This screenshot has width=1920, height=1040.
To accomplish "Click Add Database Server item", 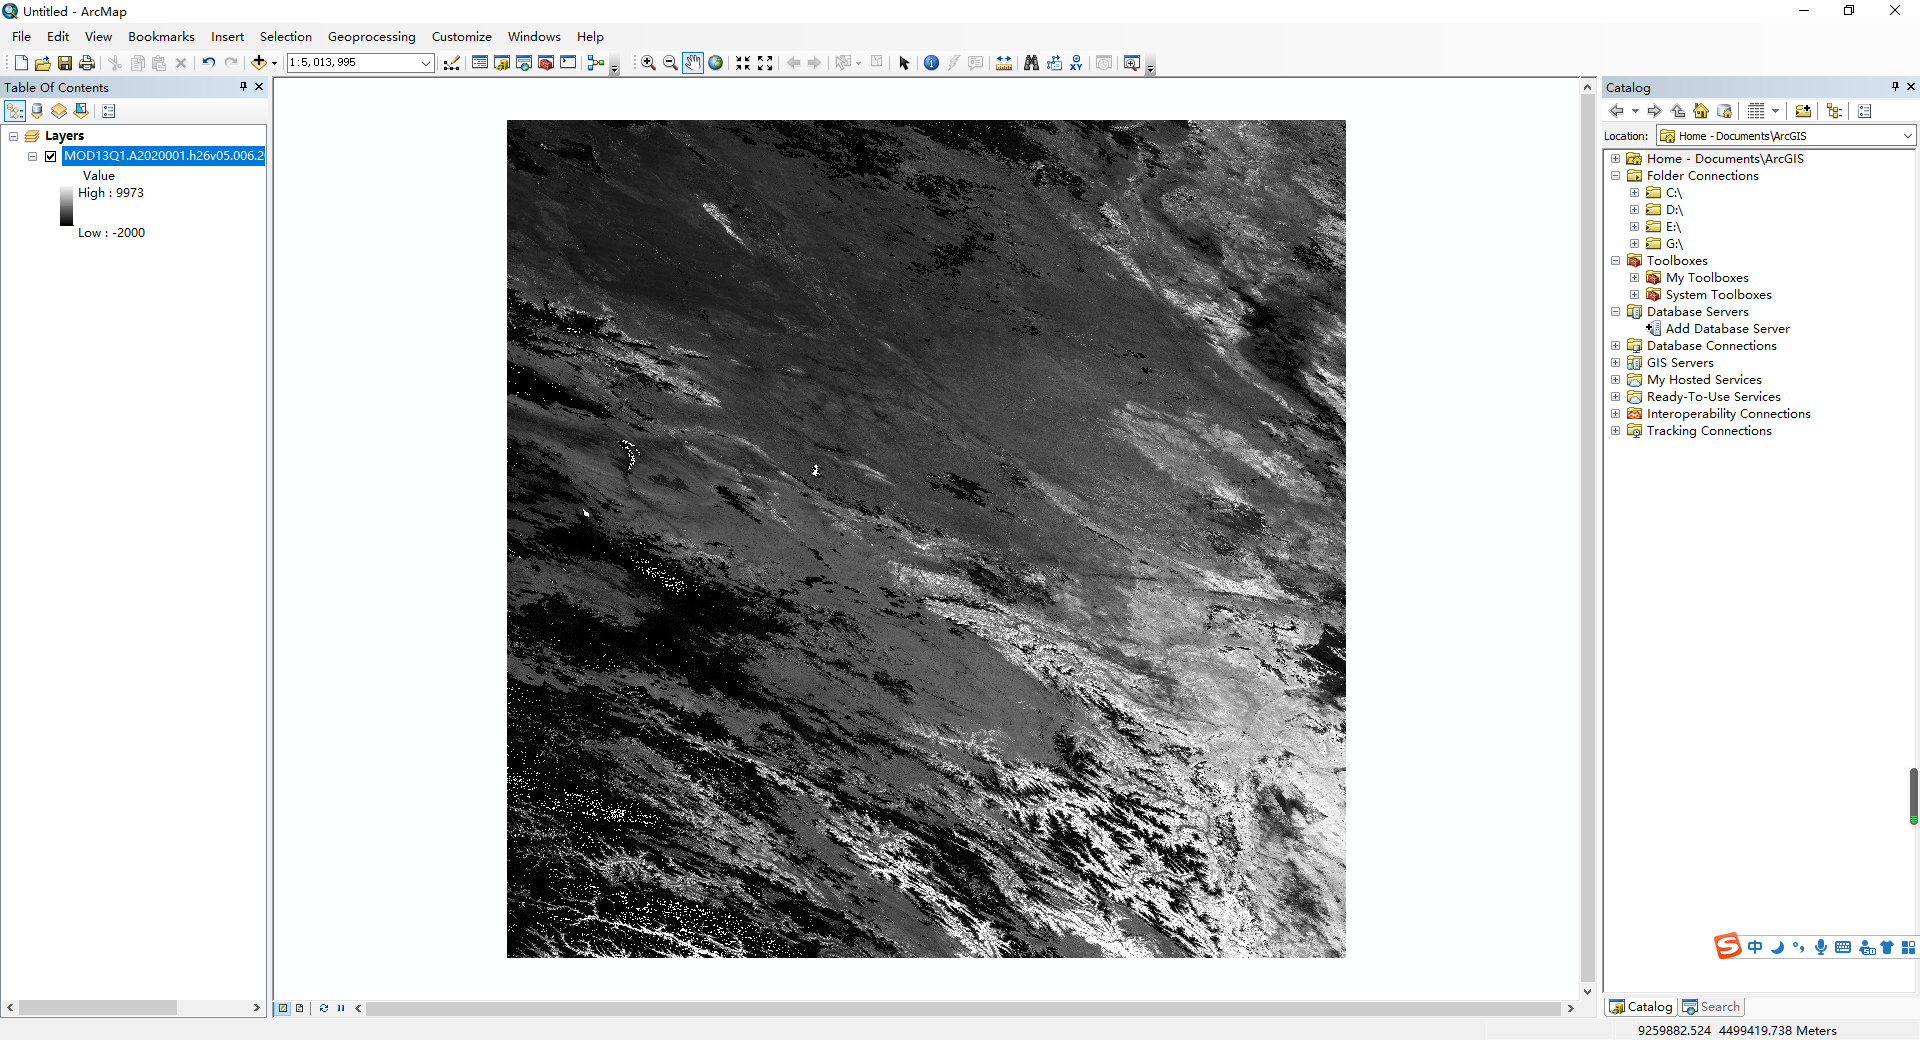I will (1727, 329).
